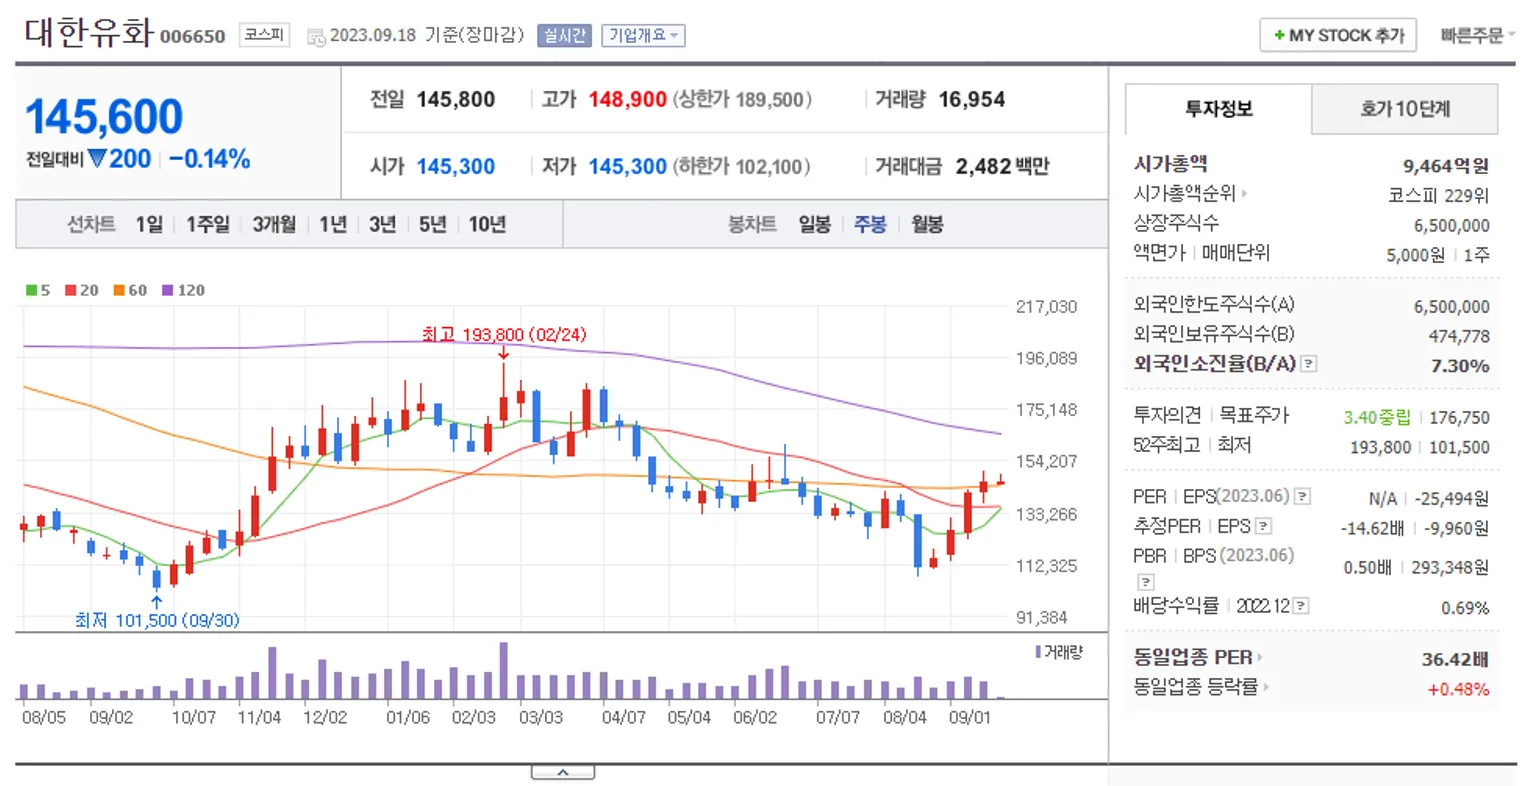Open help icon next to 배당수익률 2022.12
This screenshot has height=786, width=1535.
coord(1300,606)
